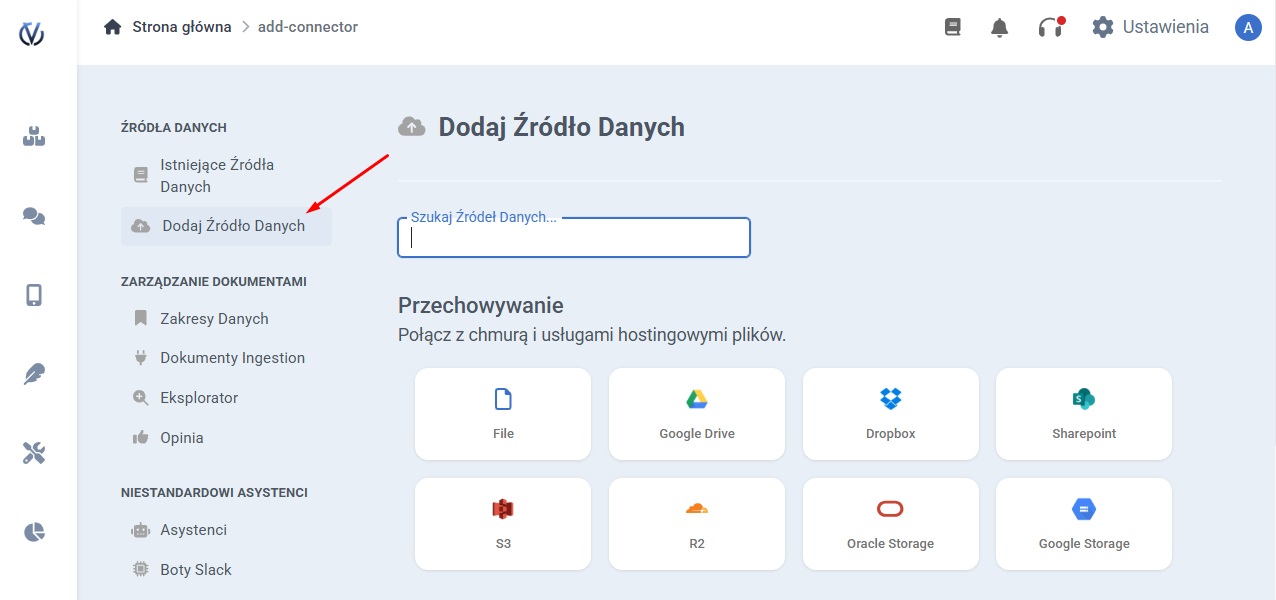Open the pie chart analytics sidebar icon
The height and width of the screenshot is (600, 1276).
[34, 532]
